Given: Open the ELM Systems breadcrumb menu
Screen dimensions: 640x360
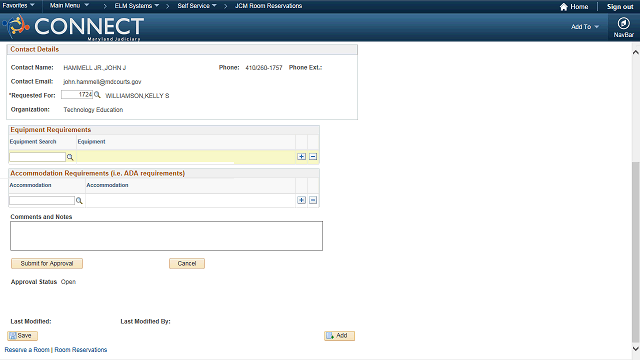Looking at the screenshot, I should point(137,6).
